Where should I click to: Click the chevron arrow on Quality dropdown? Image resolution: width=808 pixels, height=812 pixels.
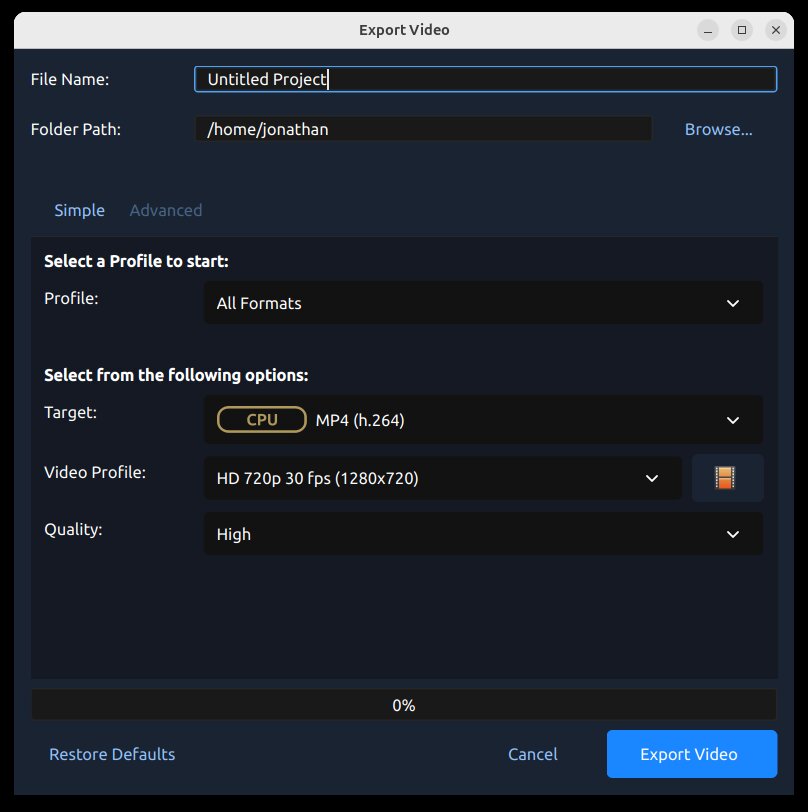pos(732,535)
